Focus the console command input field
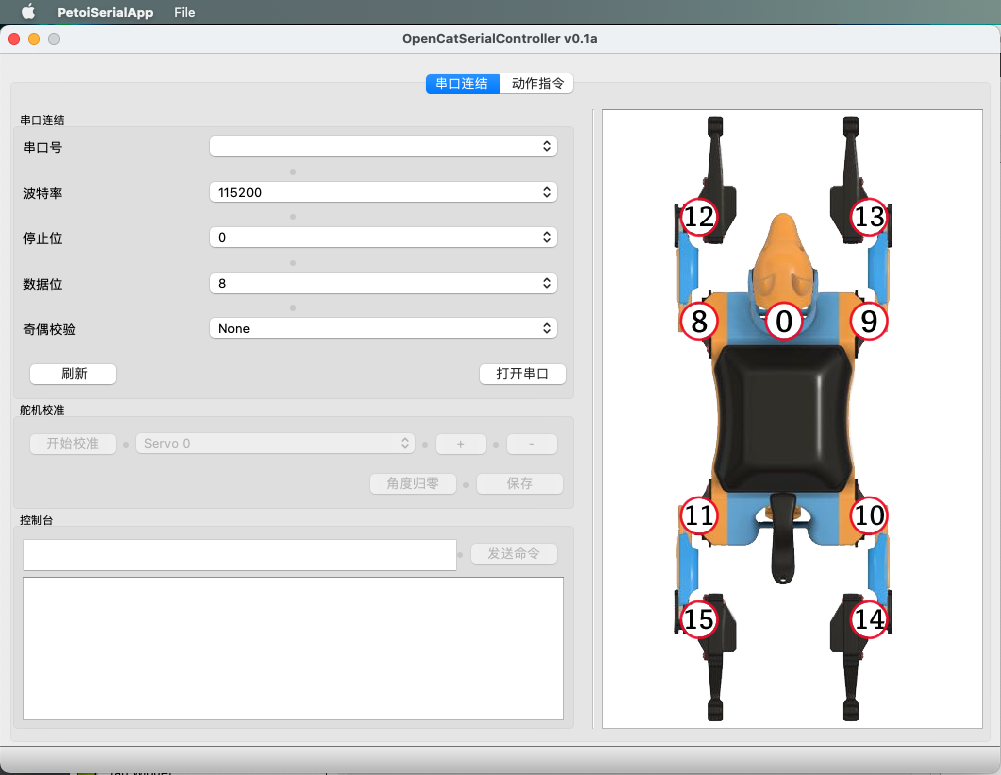This screenshot has height=775, width=1001. (239, 555)
